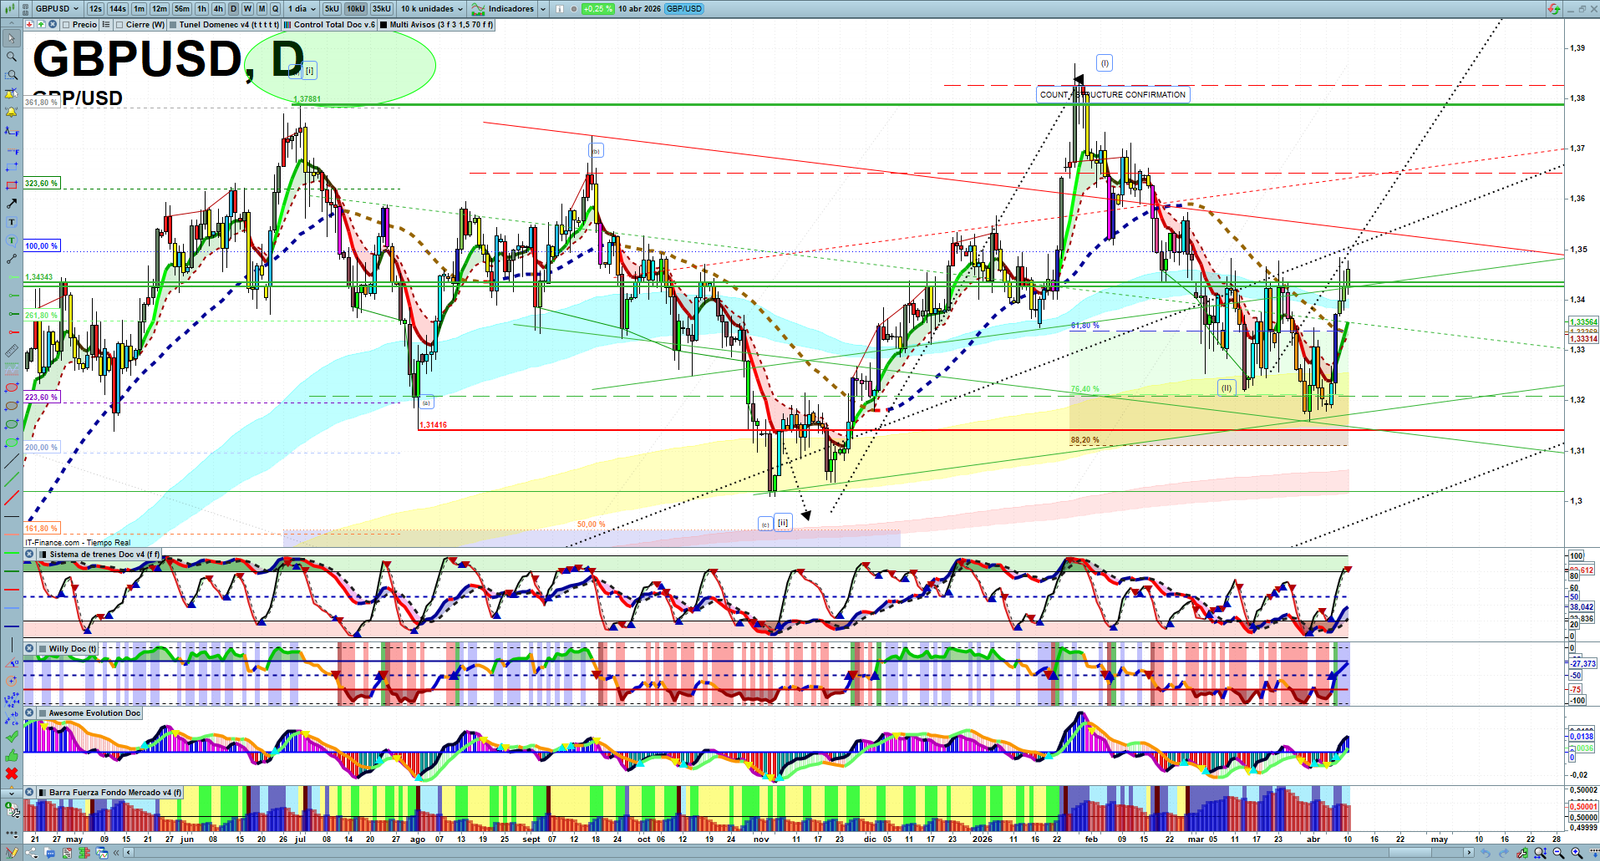Image resolution: width=1600 pixels, height=861 pixels.
Task: Select the W weekly timeframe
Action: (247, 8)
